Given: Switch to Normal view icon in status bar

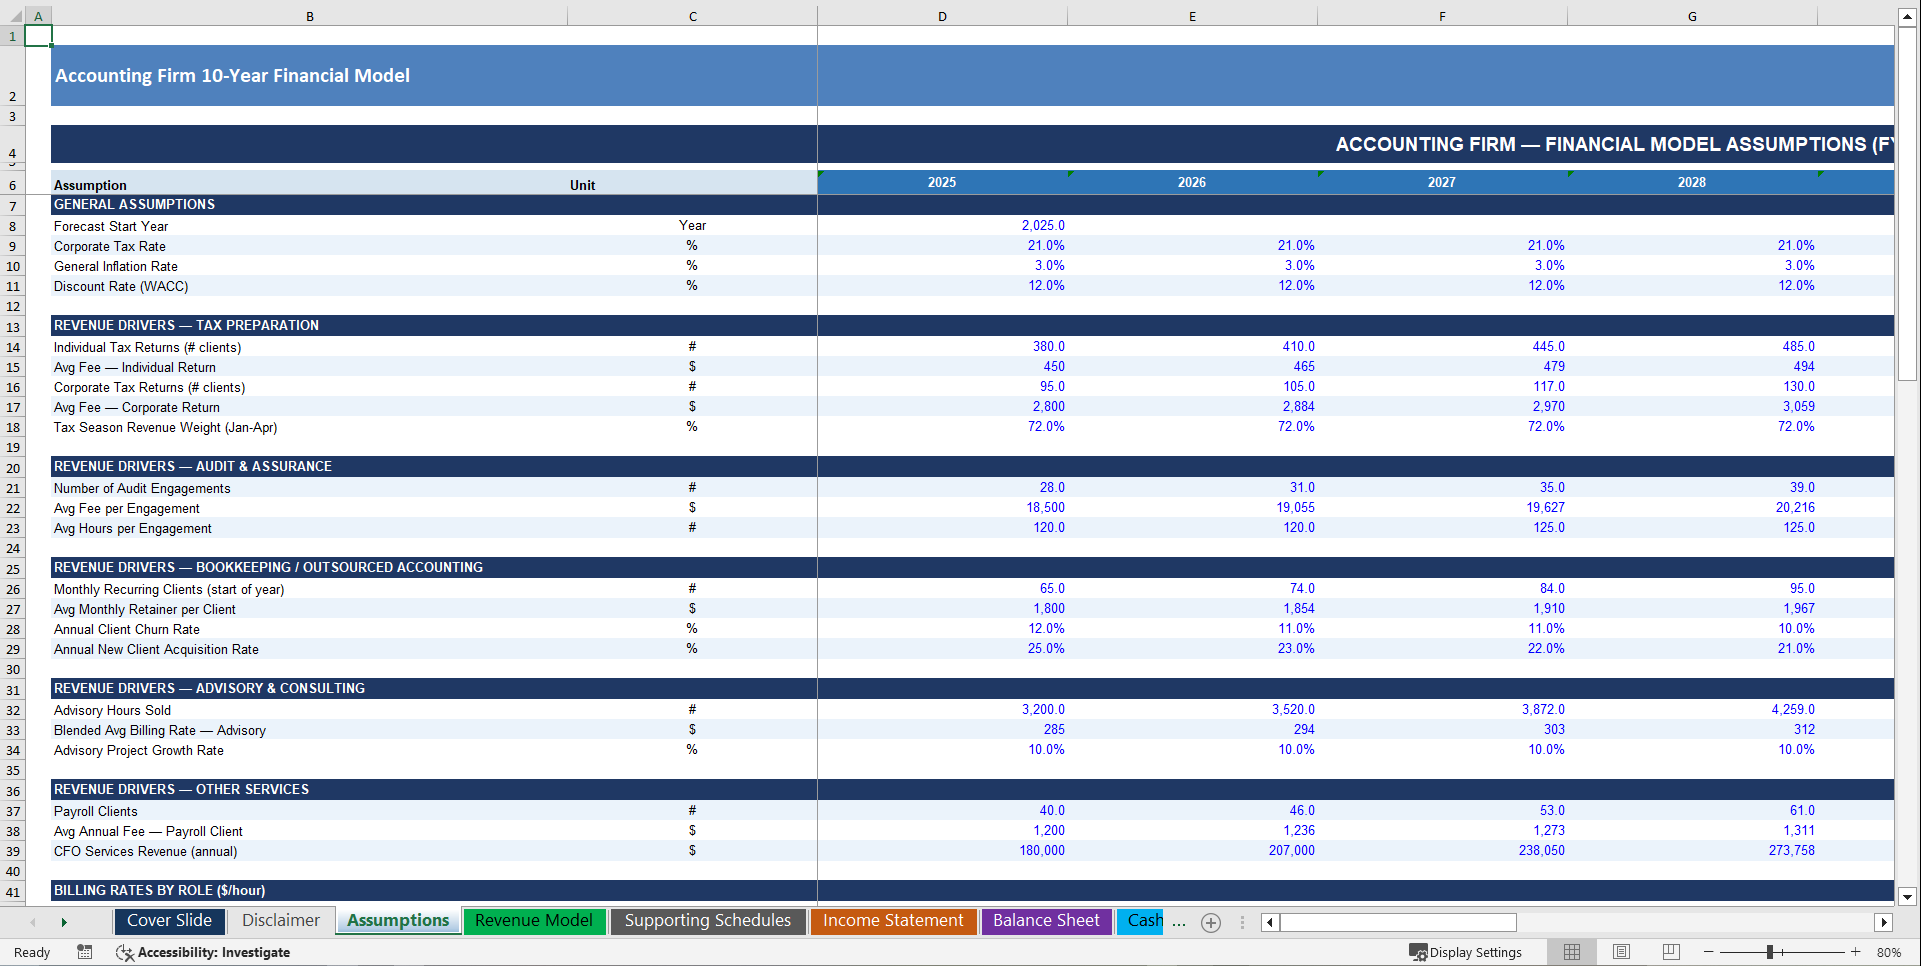Looking at the screenshot, I should pos(1571,952).
